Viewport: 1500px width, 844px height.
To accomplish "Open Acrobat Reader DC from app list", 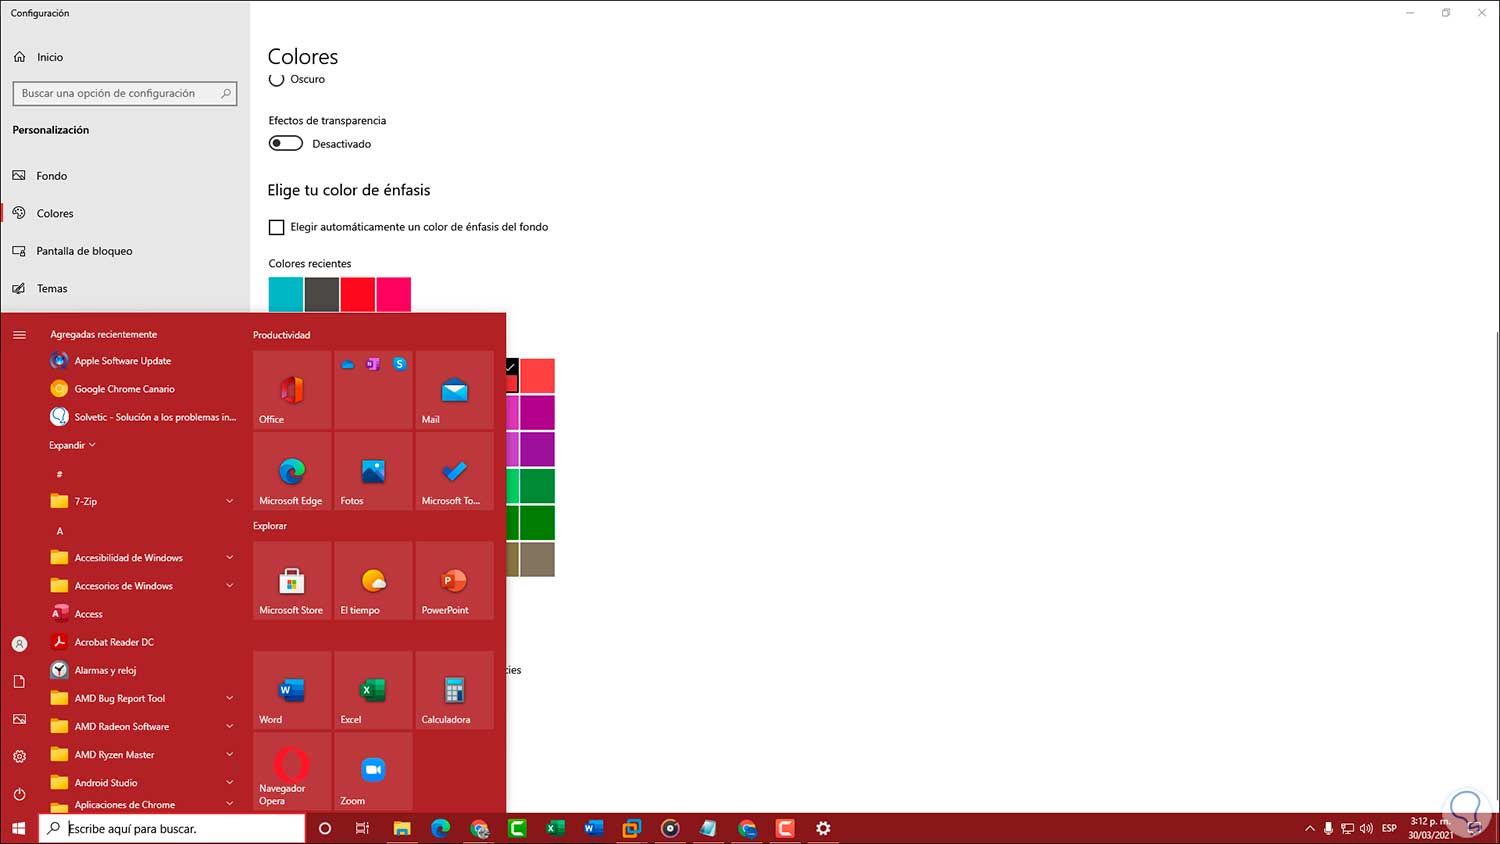I will 144,642.
